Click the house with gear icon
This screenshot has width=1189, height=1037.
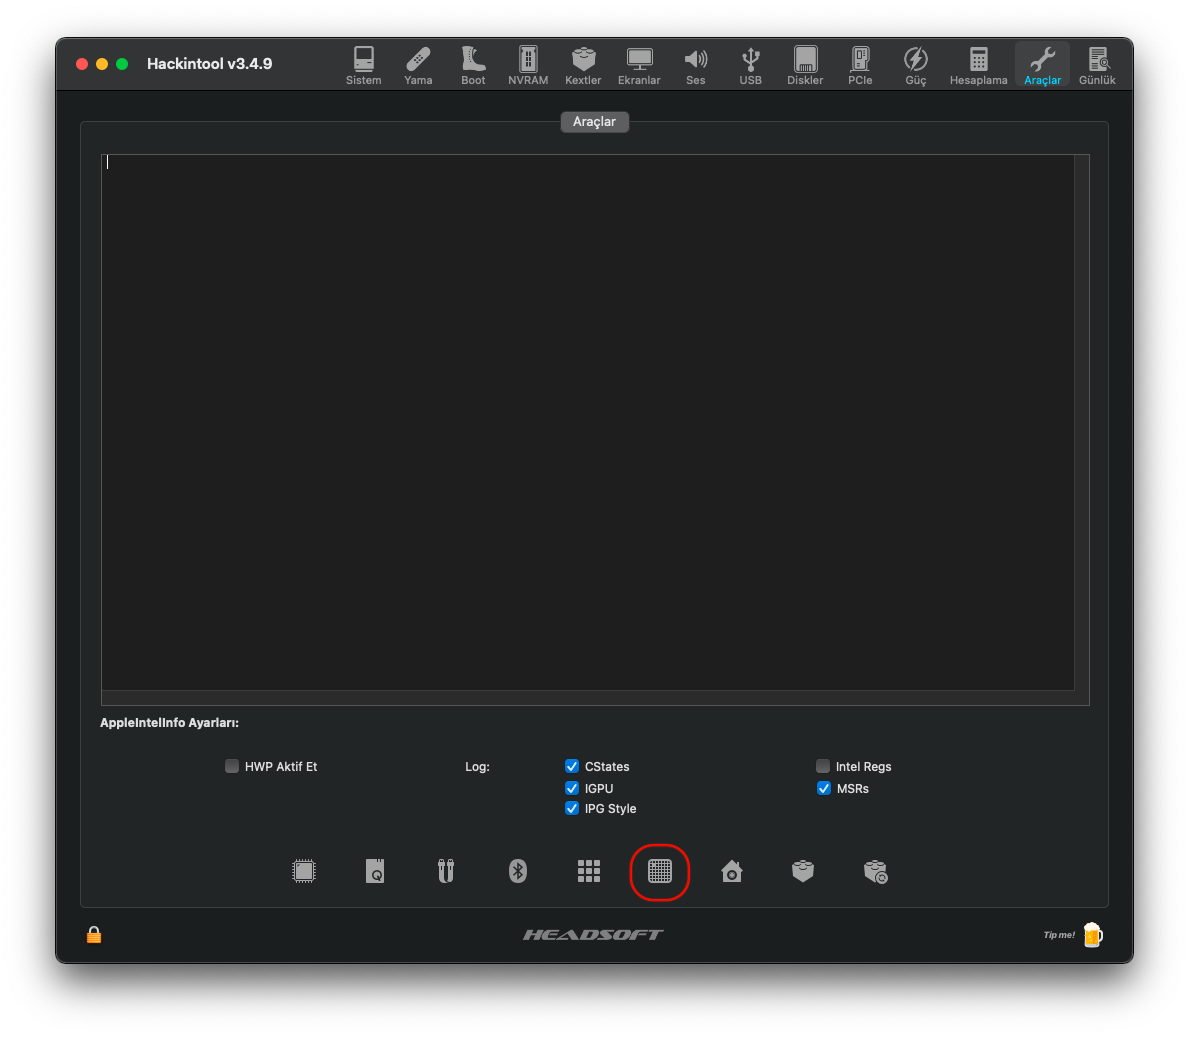pyautogui.click(x=732, y=871)
